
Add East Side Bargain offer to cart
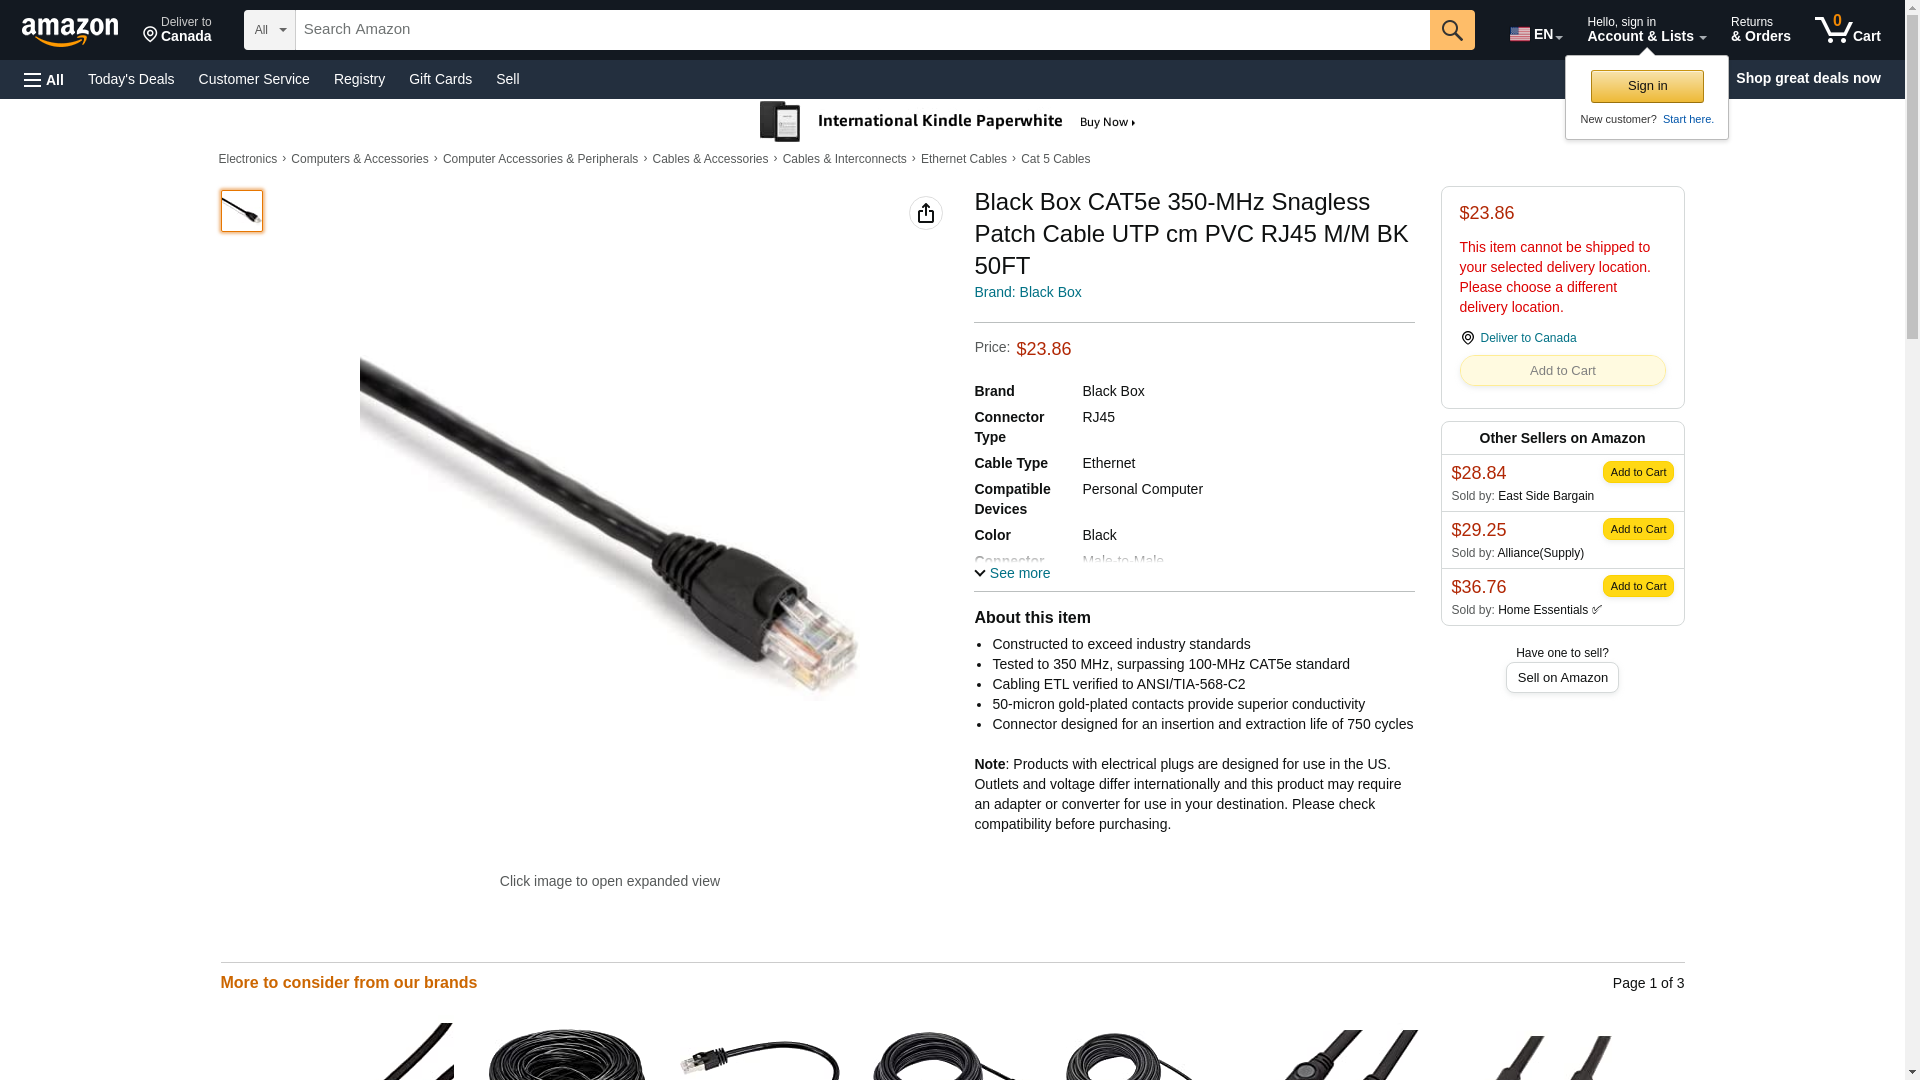pyautogui.click(x=1638, y=472)
